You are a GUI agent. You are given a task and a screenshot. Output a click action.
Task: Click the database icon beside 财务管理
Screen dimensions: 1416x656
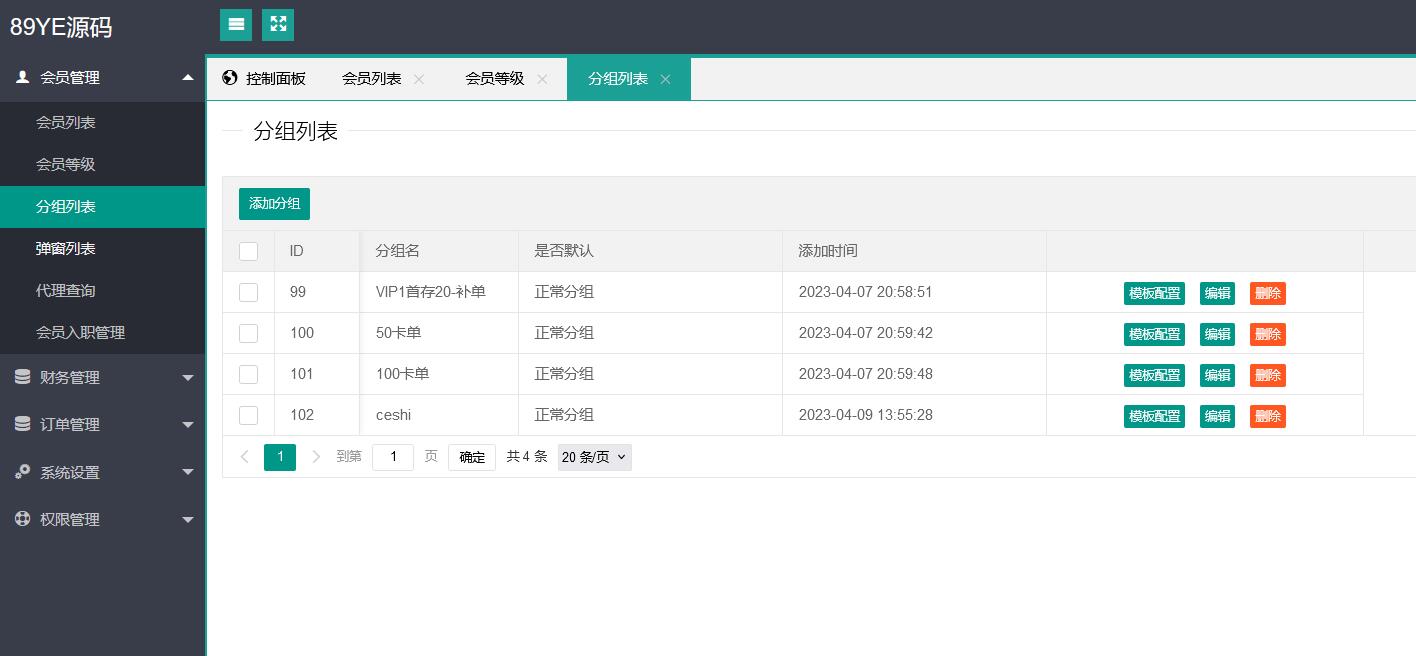tap(22, 377)
